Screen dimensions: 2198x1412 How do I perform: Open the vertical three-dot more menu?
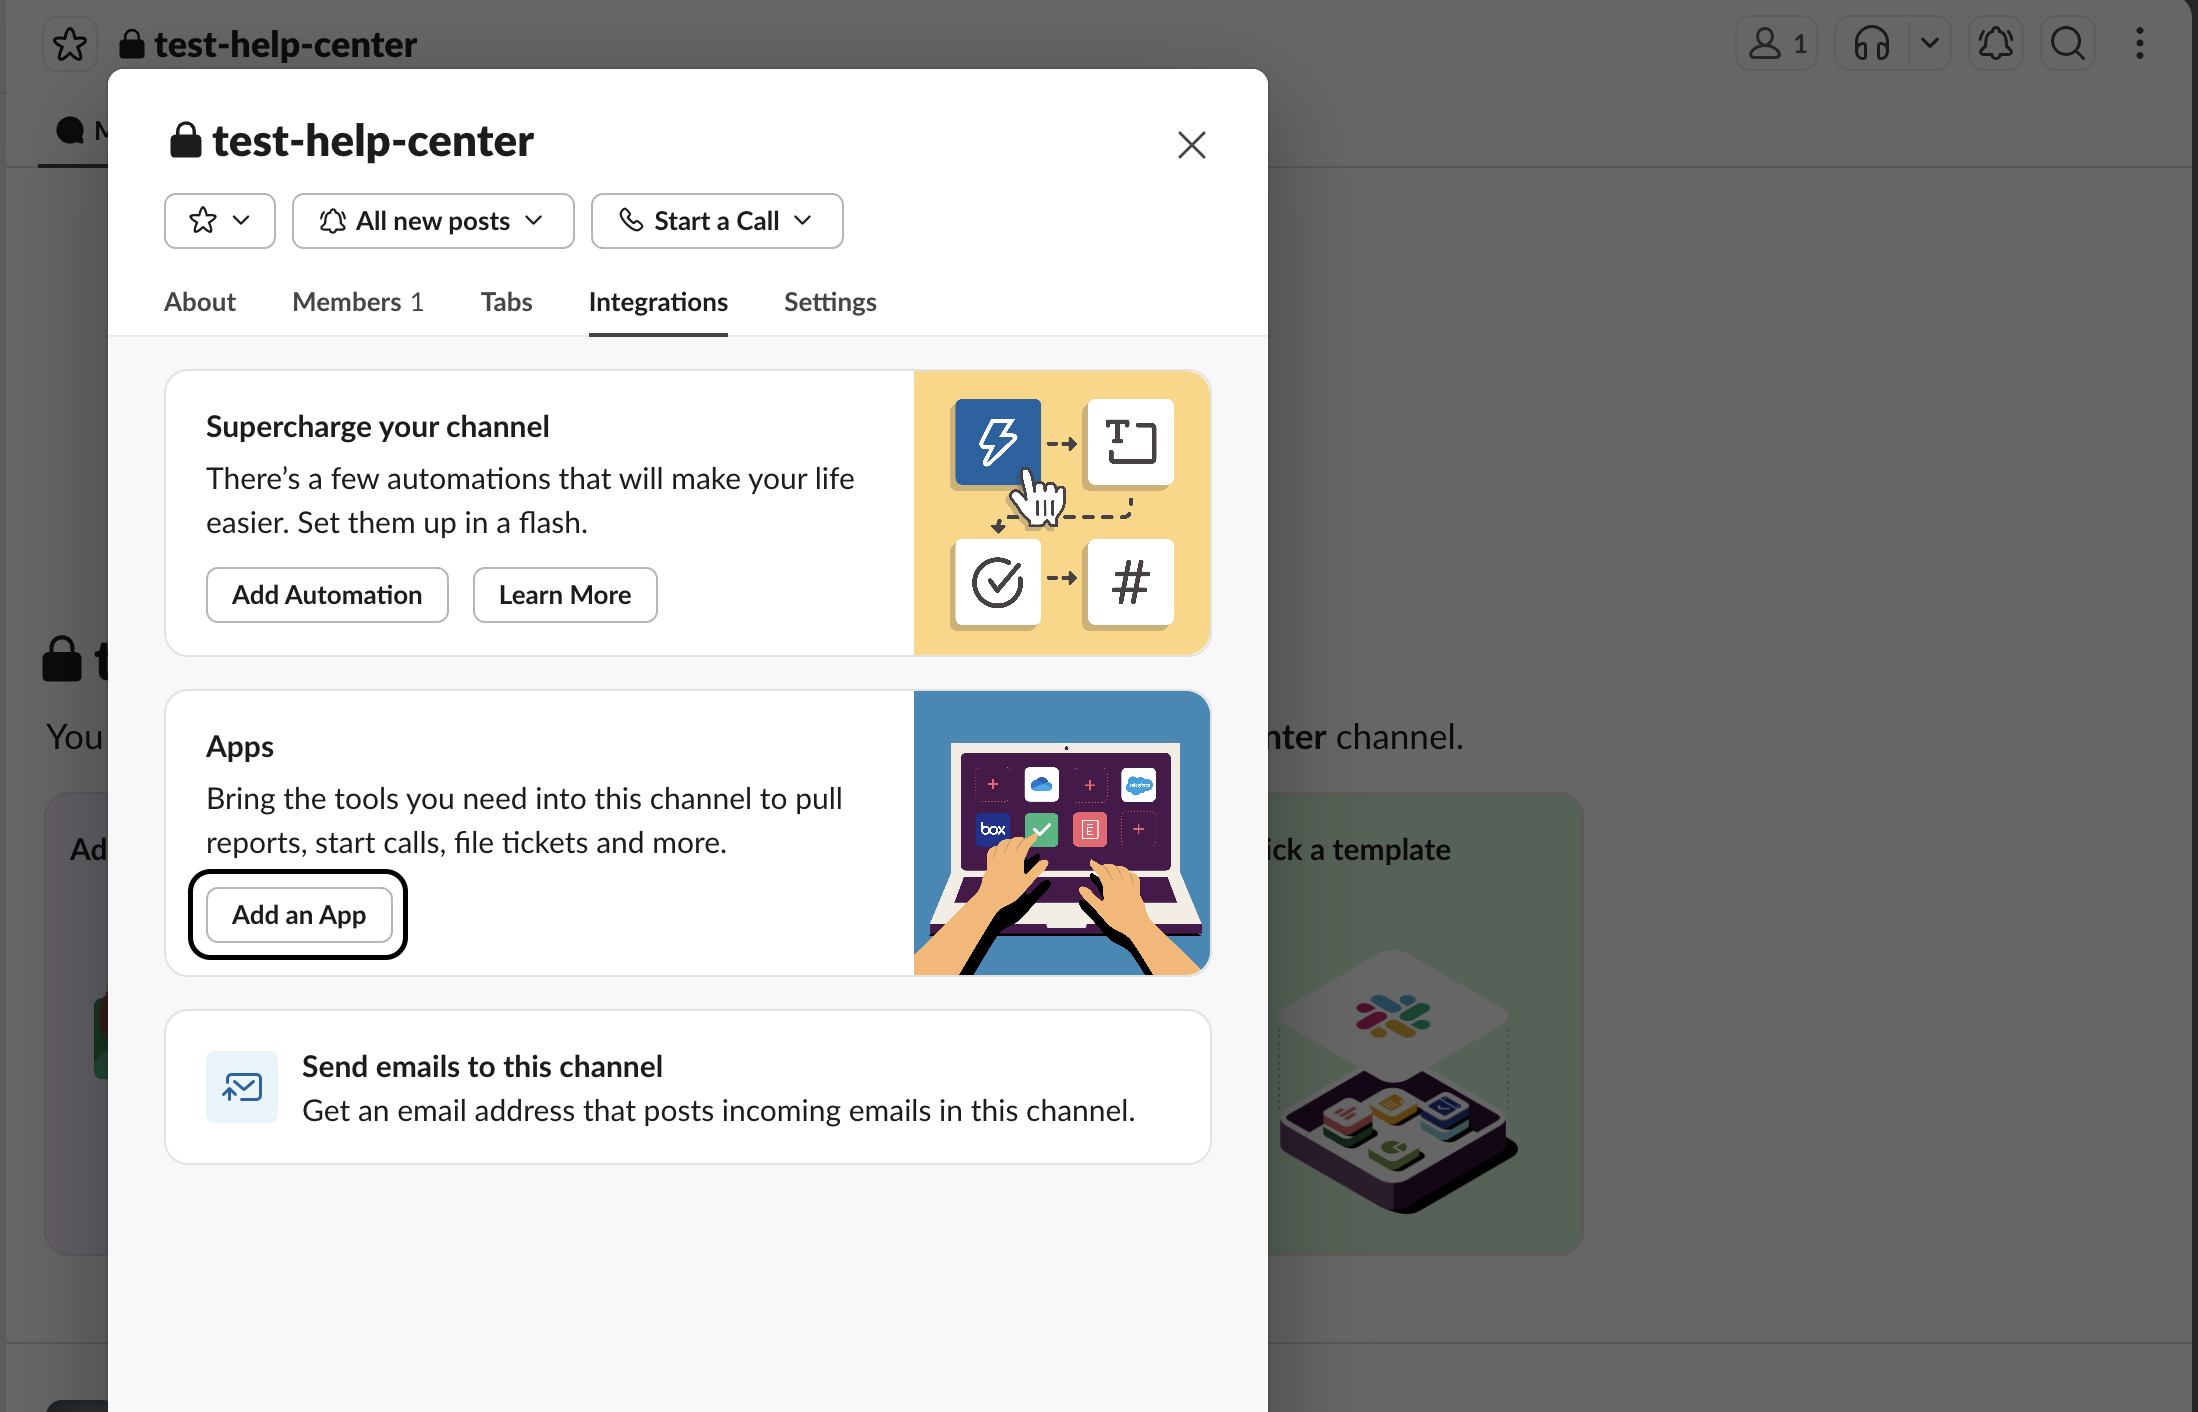coord(2140,44)
